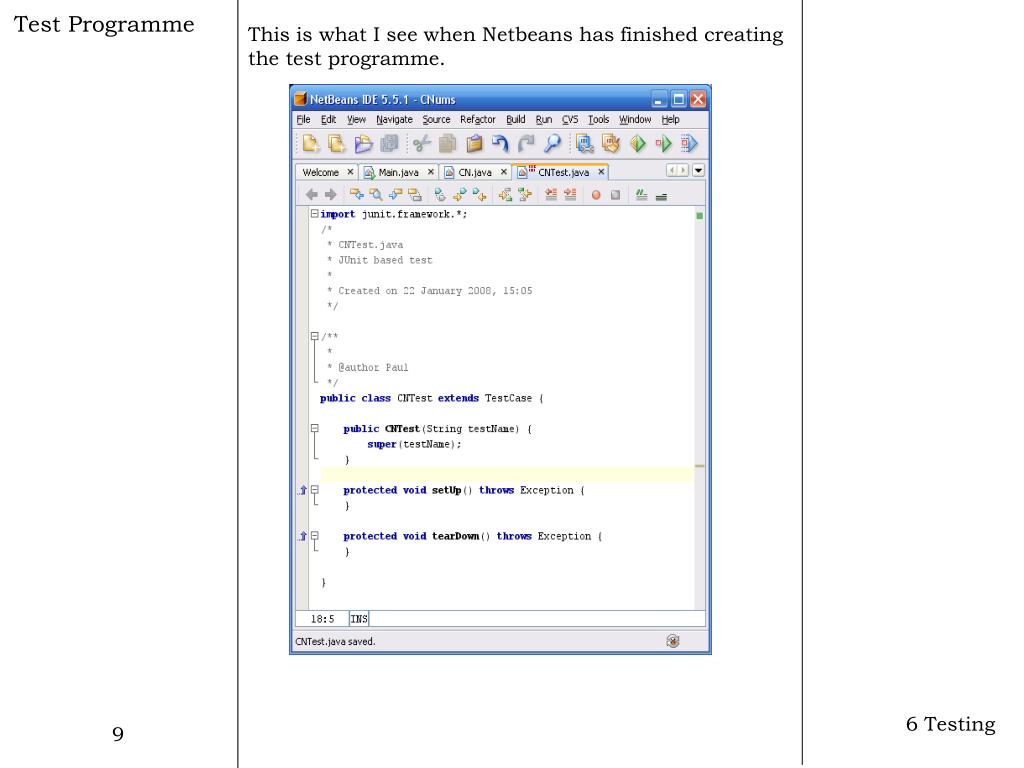Viewport: 1024px width, 768px height.
Task: Click the Open Project folder icon
Action: pyautogui.click(x=363, y=143)
